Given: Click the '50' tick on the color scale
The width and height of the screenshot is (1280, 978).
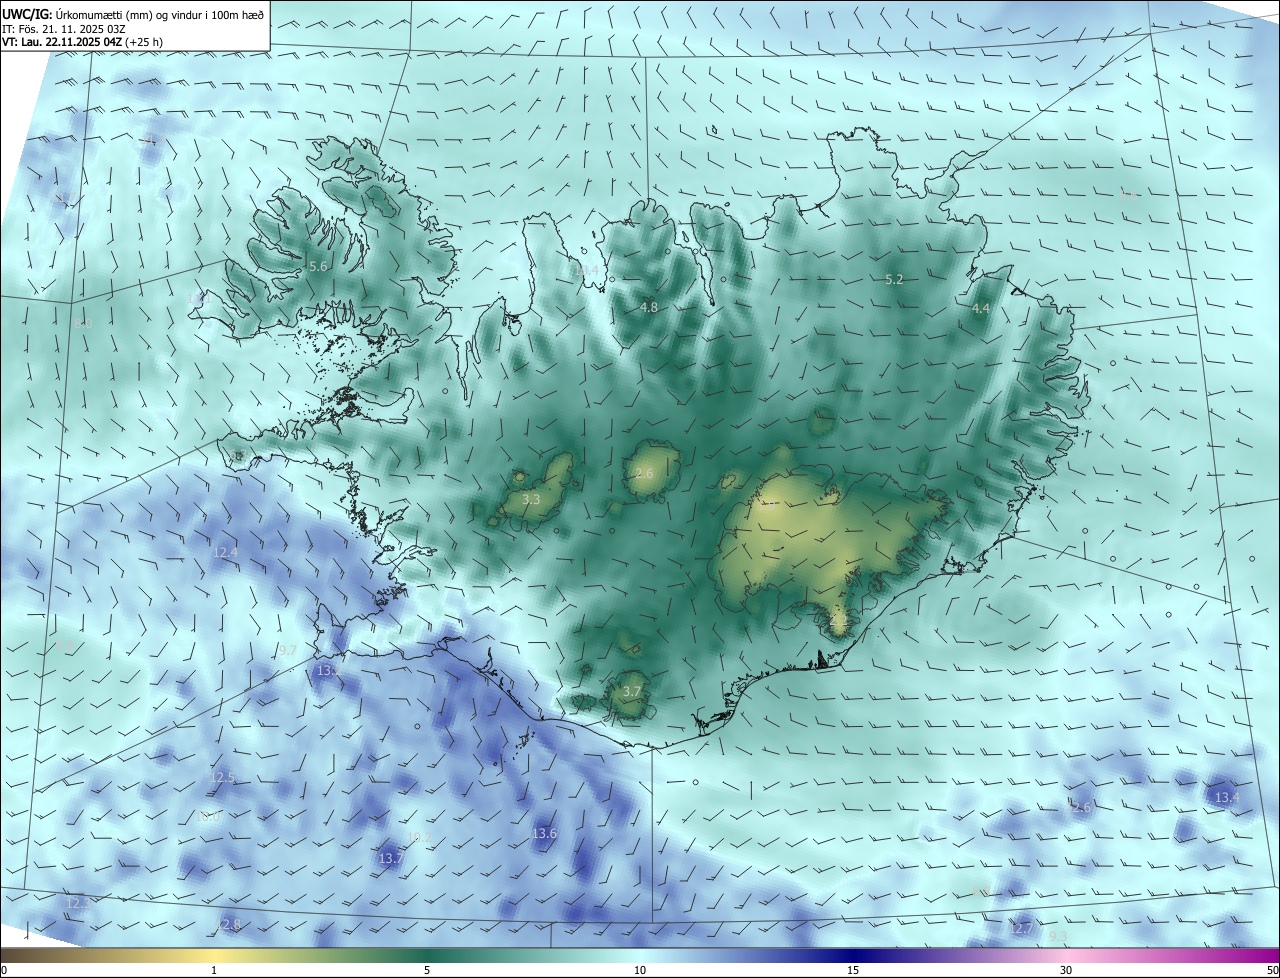Looking at the screenshot, I should coord(1271,970).
